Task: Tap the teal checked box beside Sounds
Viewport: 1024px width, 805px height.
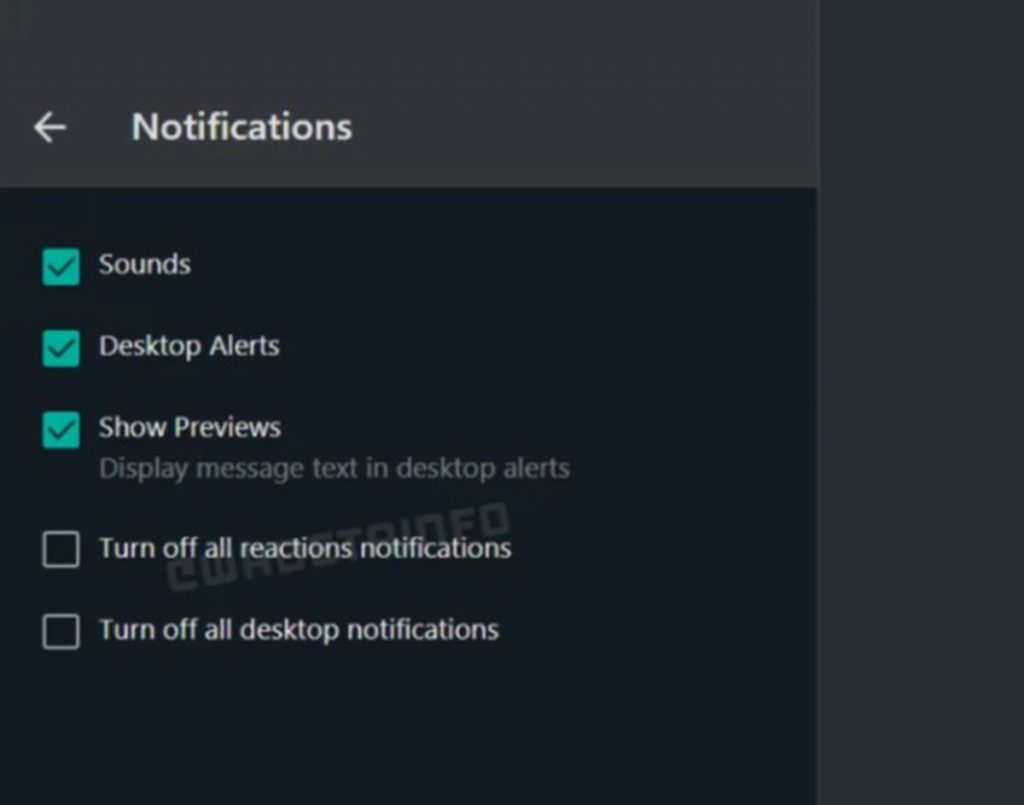Action: point(60,265)
